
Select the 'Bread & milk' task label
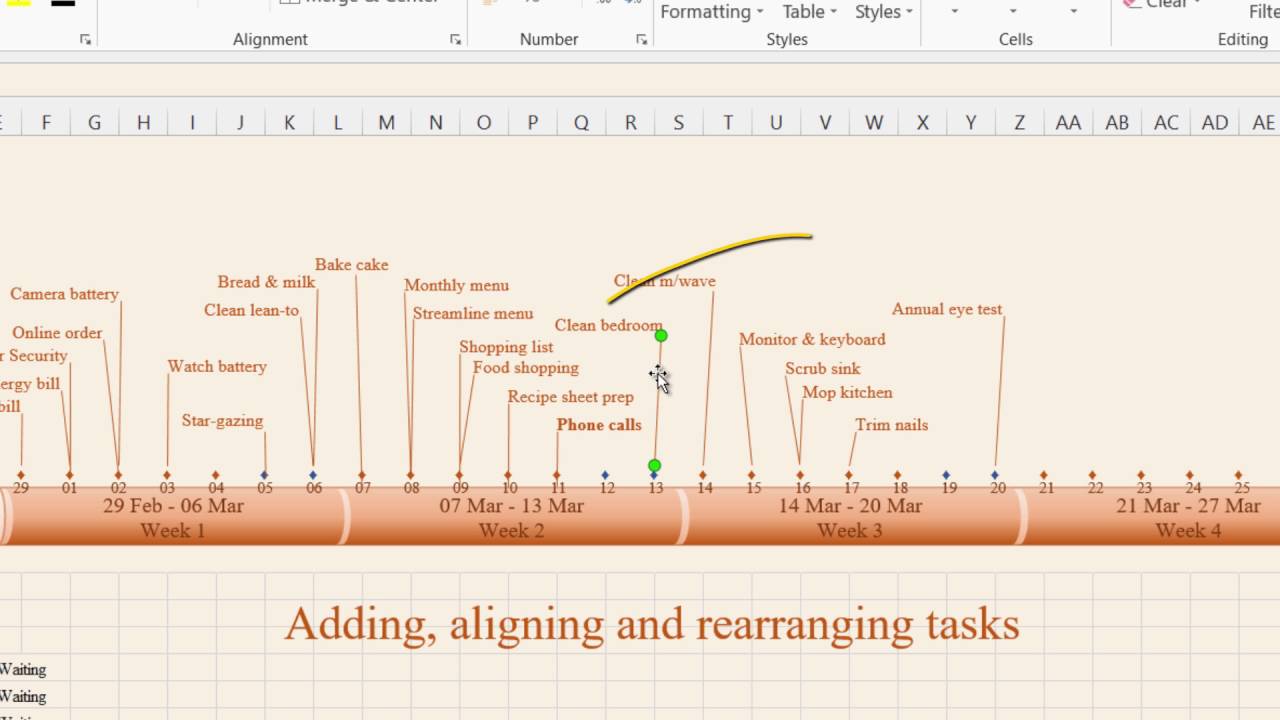(266, 282)
